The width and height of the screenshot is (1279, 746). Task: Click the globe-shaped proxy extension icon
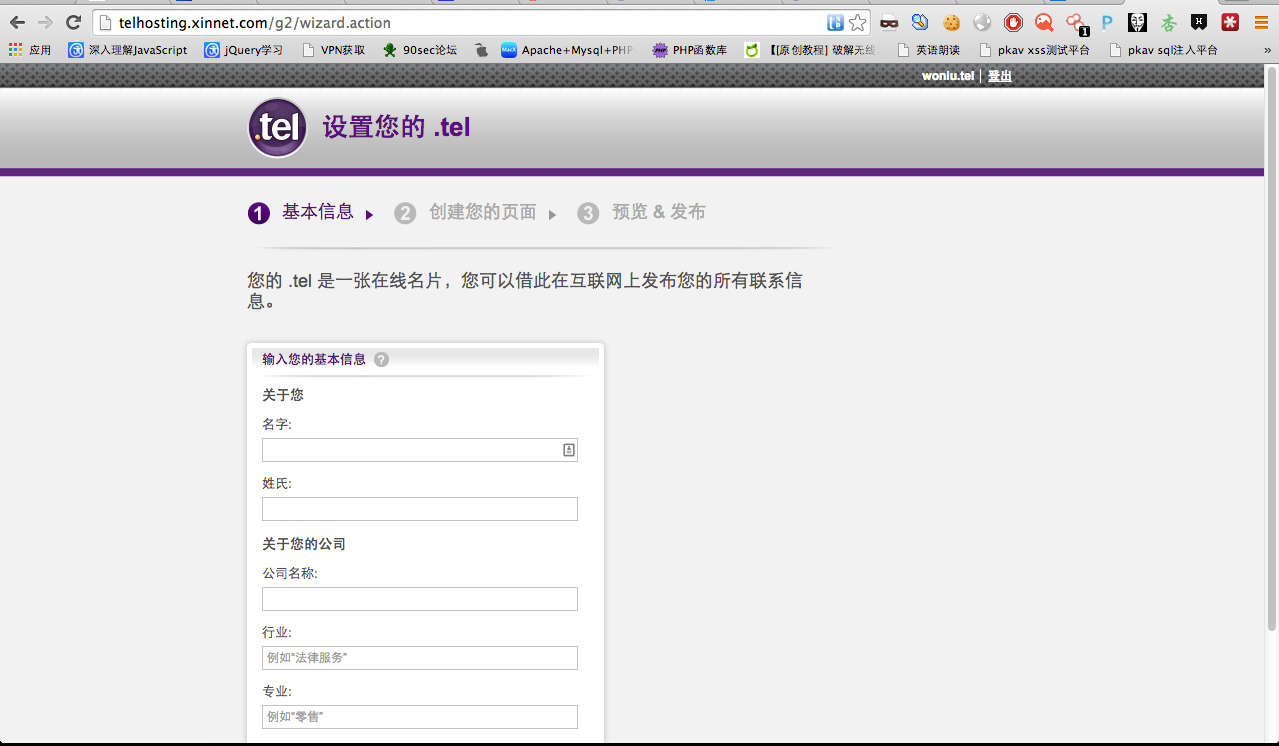point(982,22)
